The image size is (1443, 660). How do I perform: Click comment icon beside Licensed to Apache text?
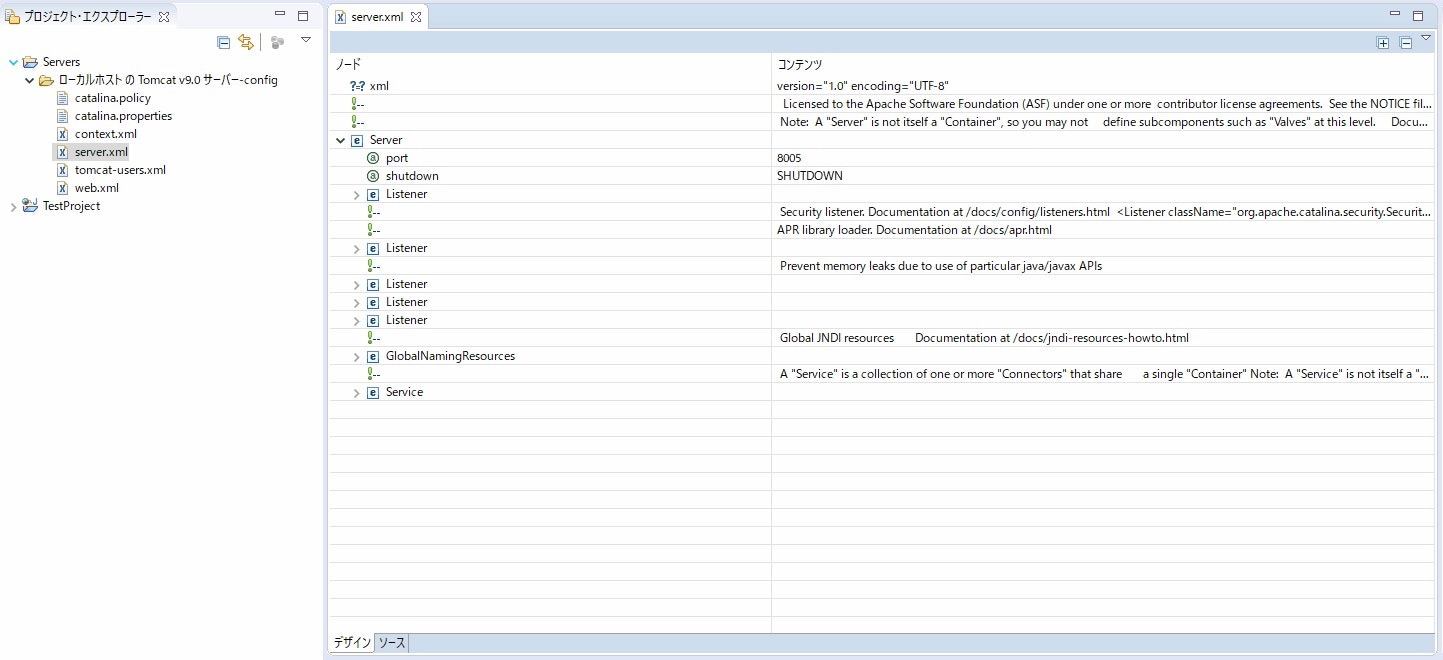(x=357, y=104)
